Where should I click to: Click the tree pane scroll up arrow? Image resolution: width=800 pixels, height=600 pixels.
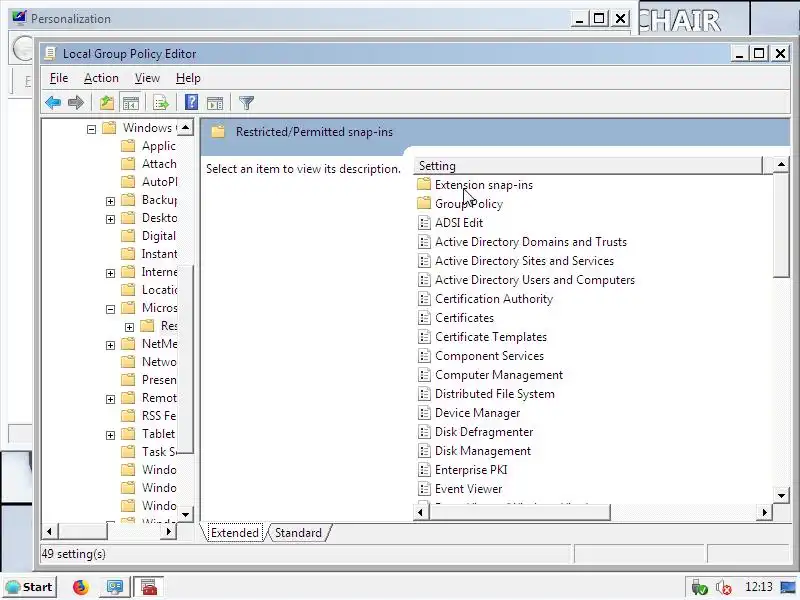coord(186,127)
